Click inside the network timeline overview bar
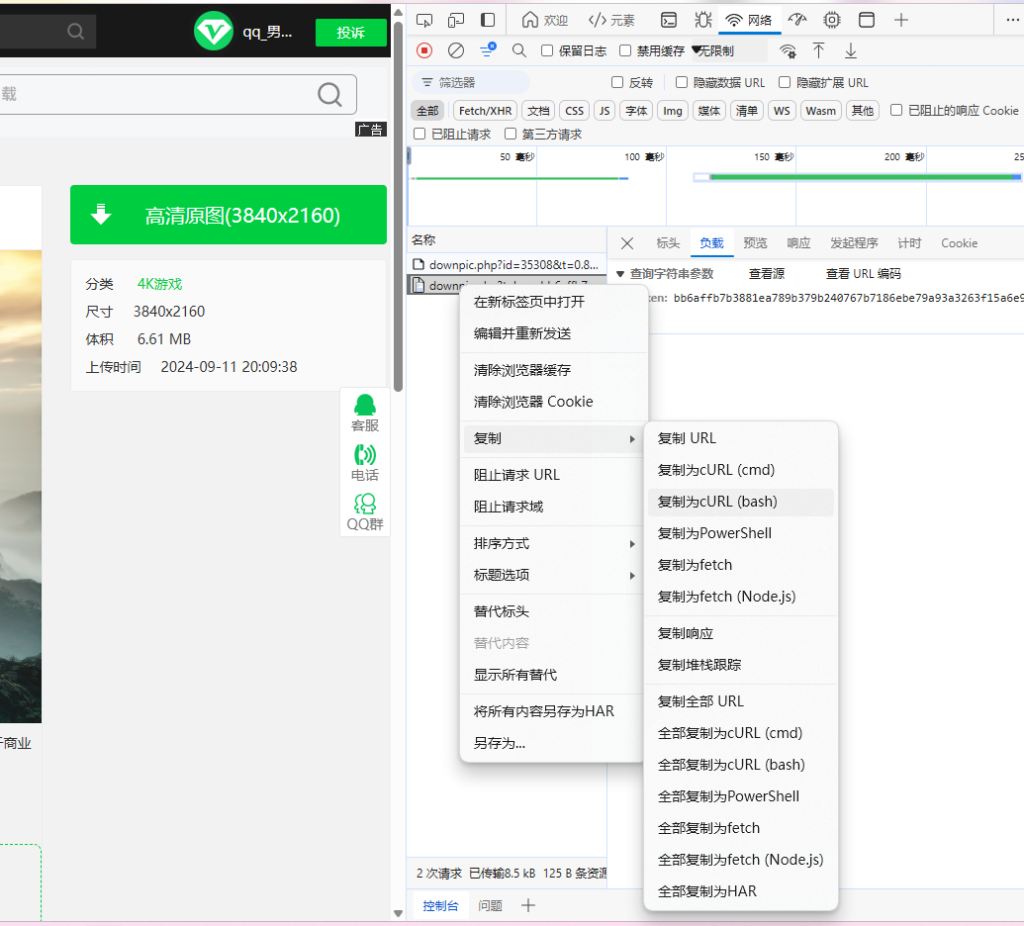 coord(700,185)
